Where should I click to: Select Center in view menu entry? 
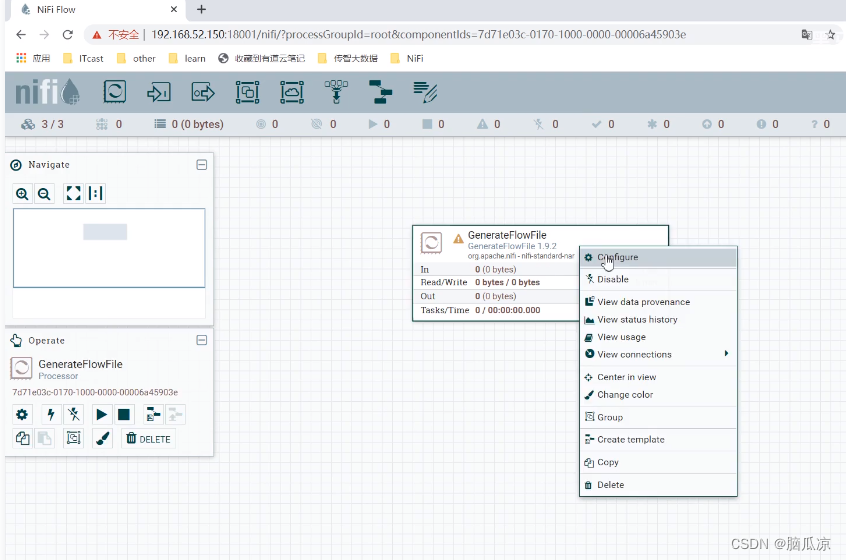tap(658, 377)
